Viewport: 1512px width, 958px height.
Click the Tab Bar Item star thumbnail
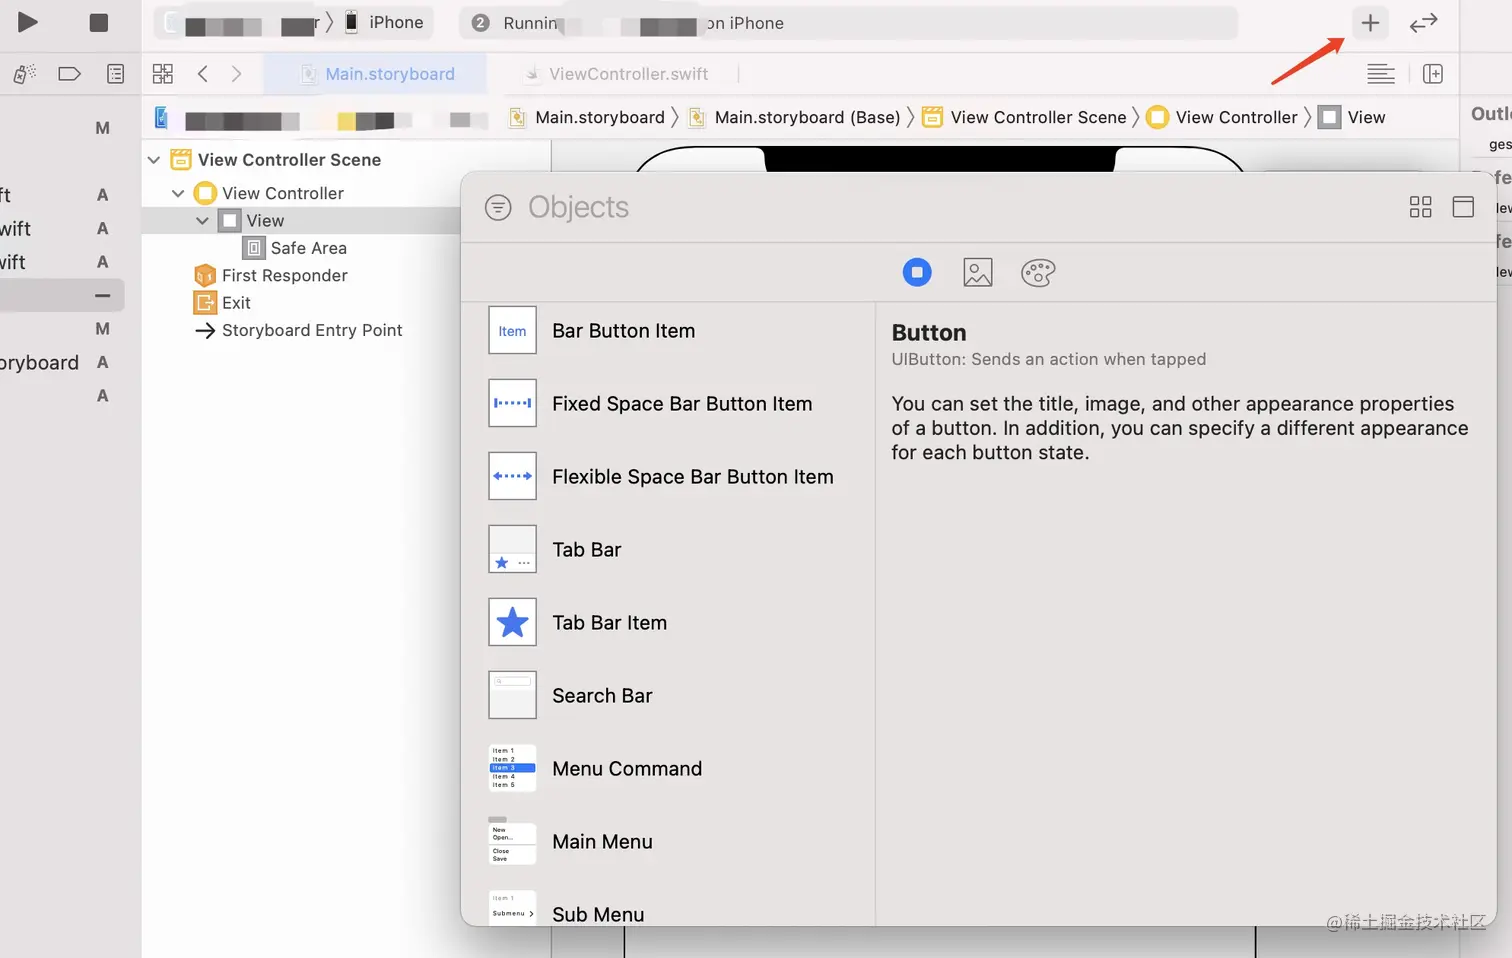pyautogui.click(x=512, y=622)
